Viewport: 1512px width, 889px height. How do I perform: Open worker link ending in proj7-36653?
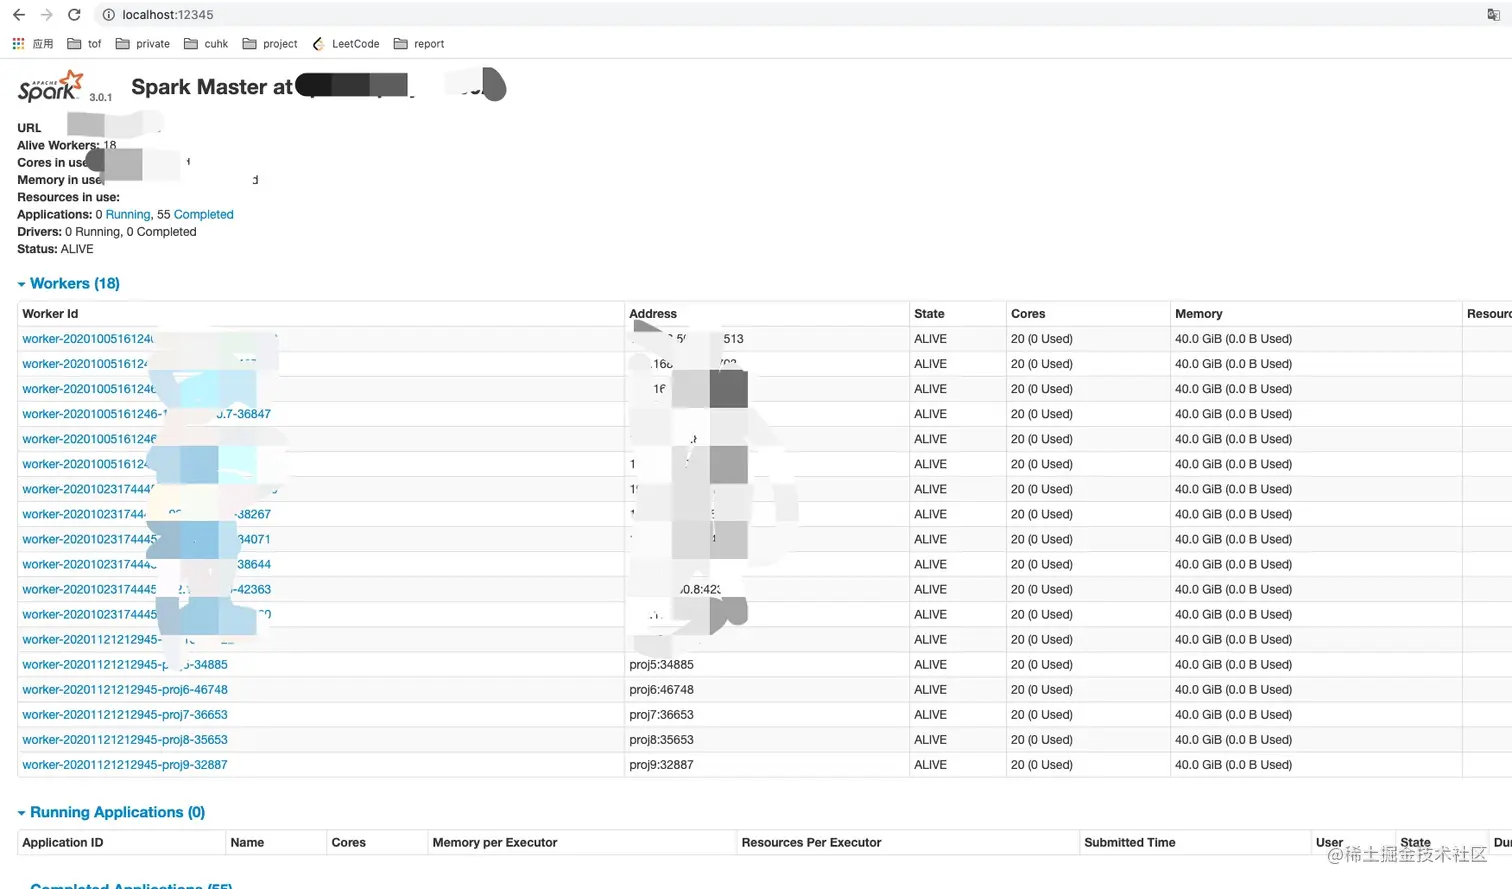point(125,715)
